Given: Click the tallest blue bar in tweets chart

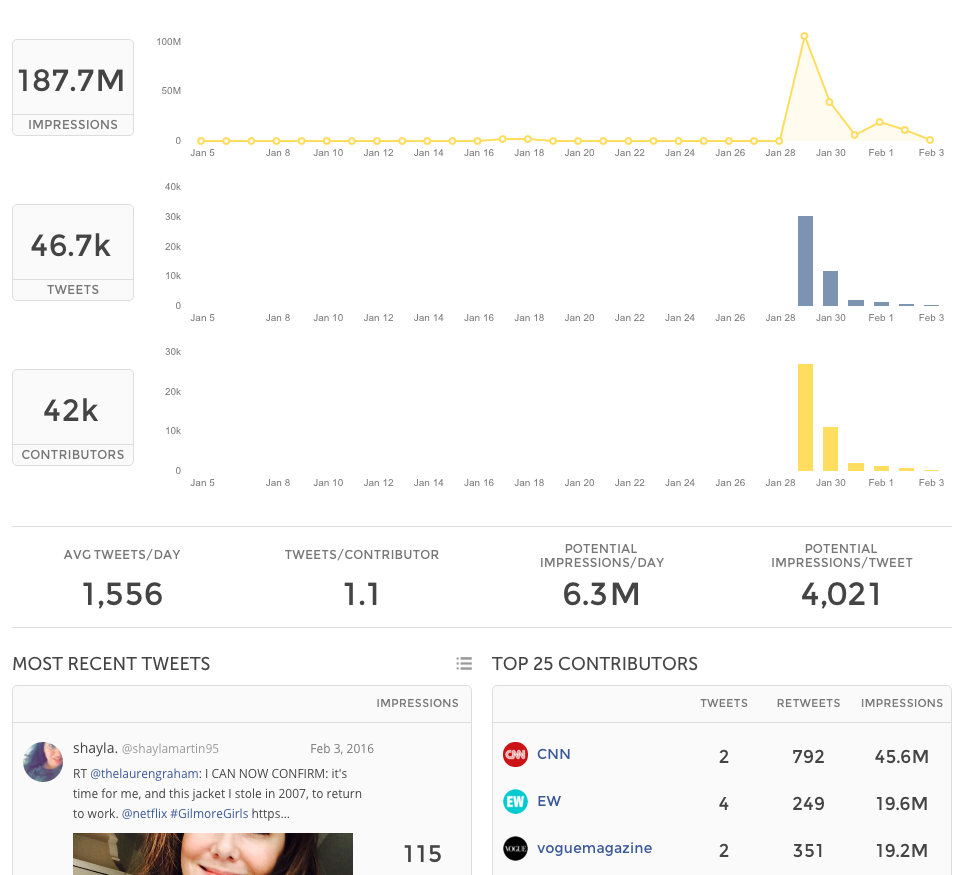Looking at the screenshot, I should point(805,261).
